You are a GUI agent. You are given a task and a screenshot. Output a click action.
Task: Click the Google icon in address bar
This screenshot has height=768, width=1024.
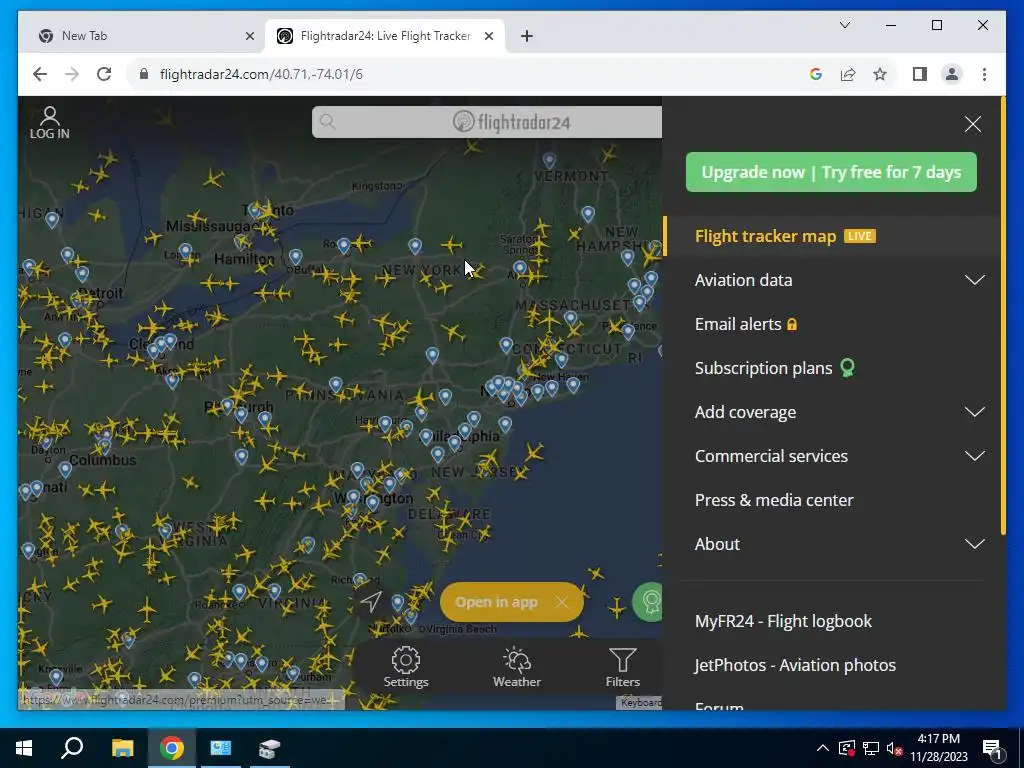click(x=816, y=74)
